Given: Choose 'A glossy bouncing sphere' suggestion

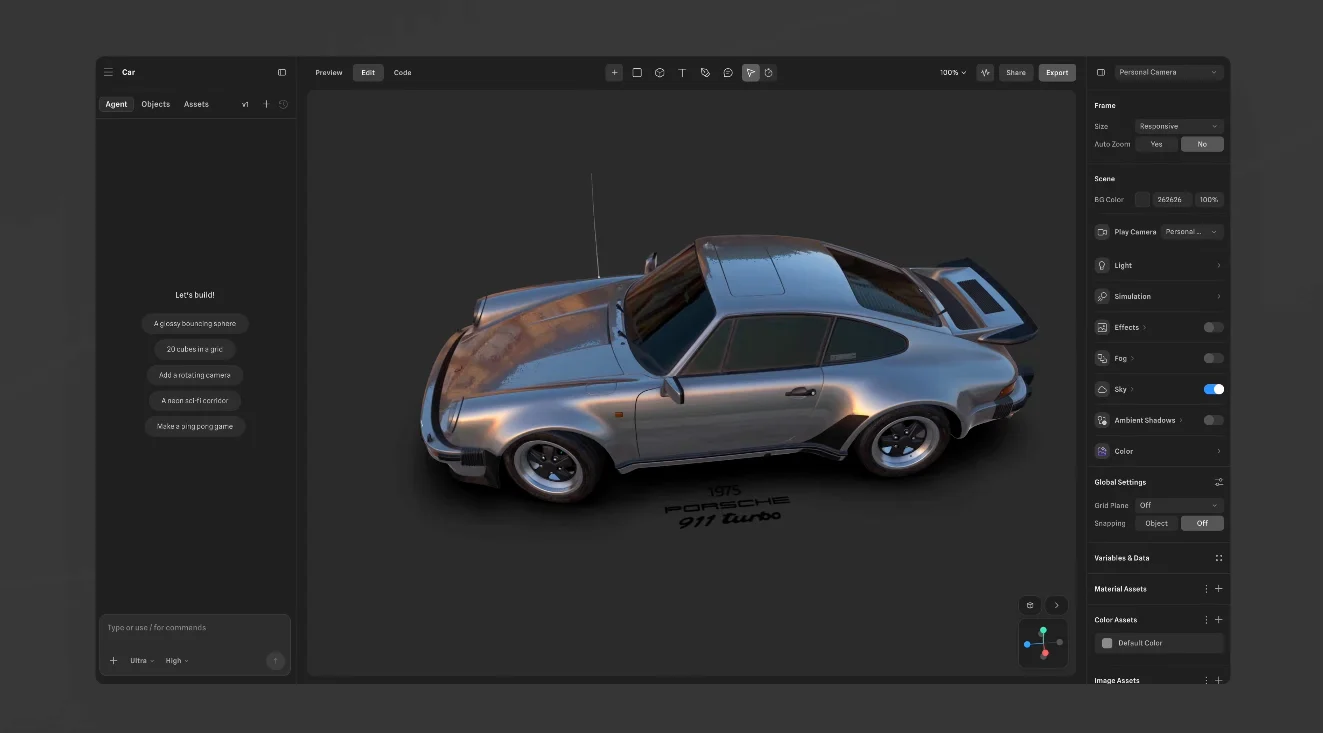Looking at the screenshot, I should (x=195, y=323).
